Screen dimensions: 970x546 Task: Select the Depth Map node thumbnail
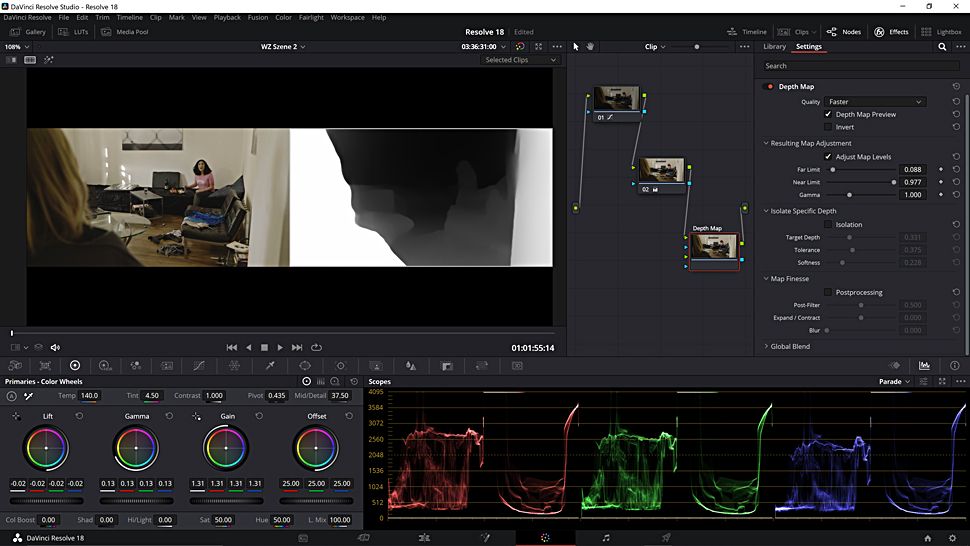713,247
